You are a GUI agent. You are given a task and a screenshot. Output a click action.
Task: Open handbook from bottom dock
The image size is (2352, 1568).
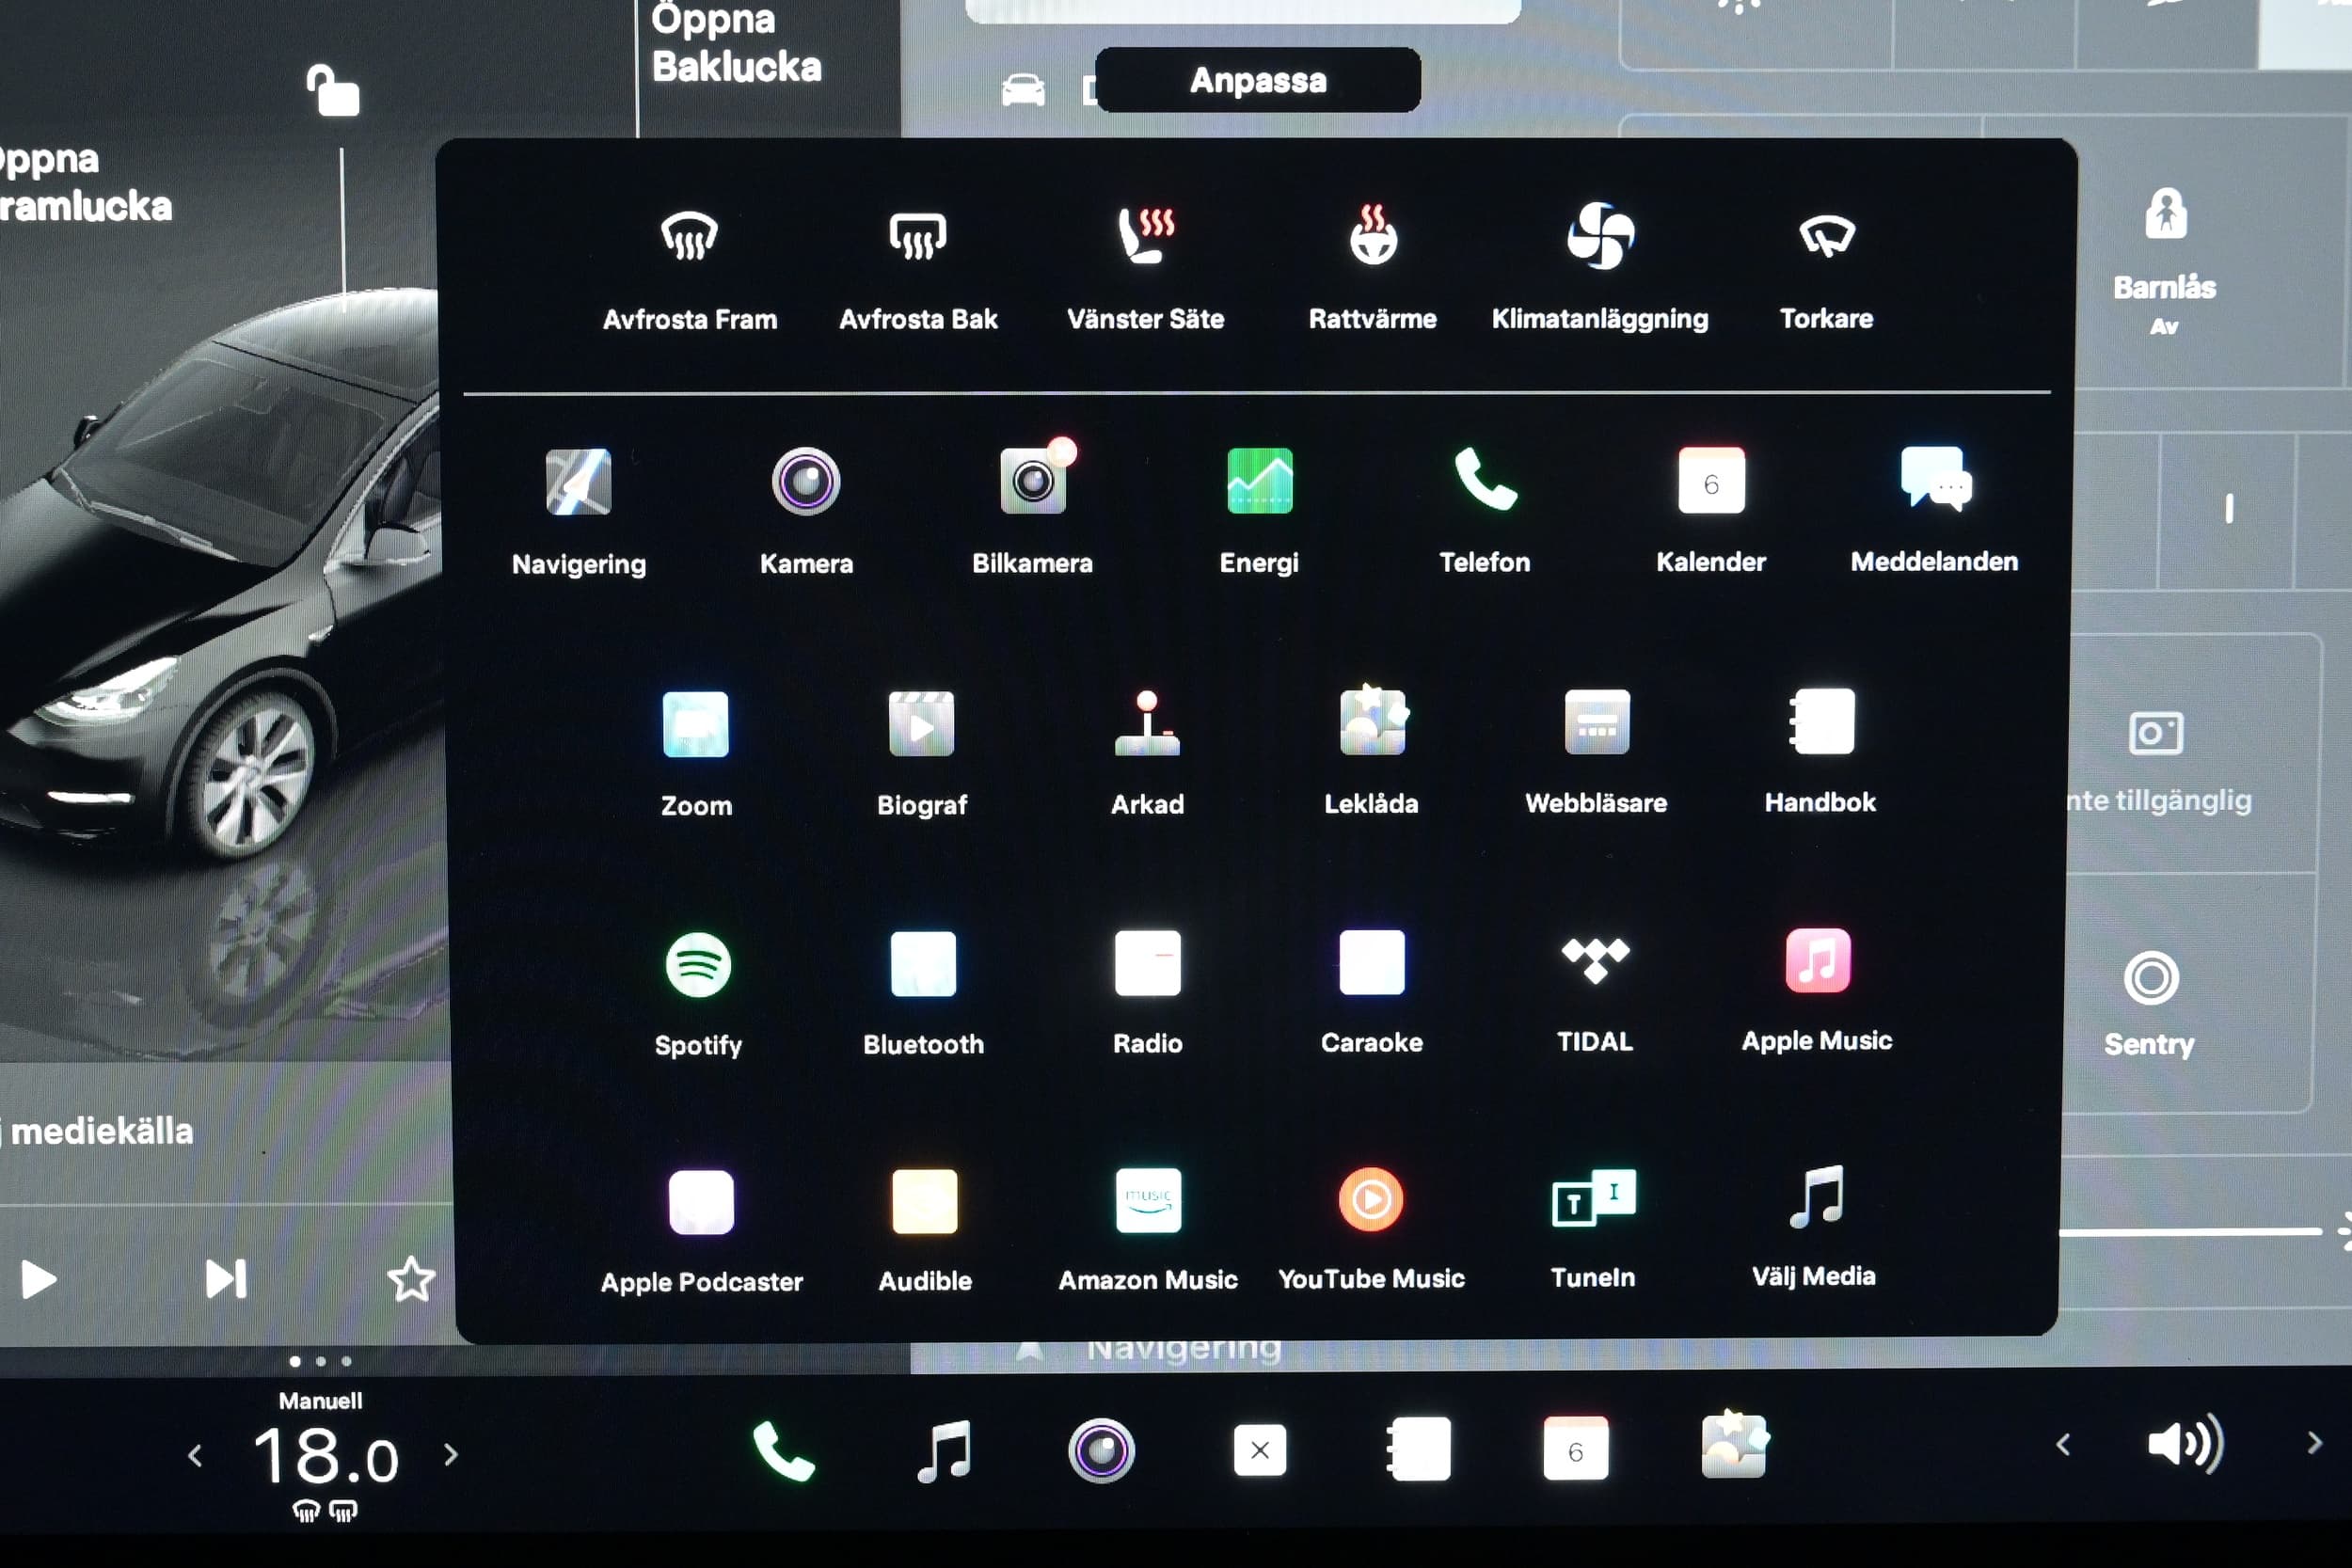coord(1418,1449)
